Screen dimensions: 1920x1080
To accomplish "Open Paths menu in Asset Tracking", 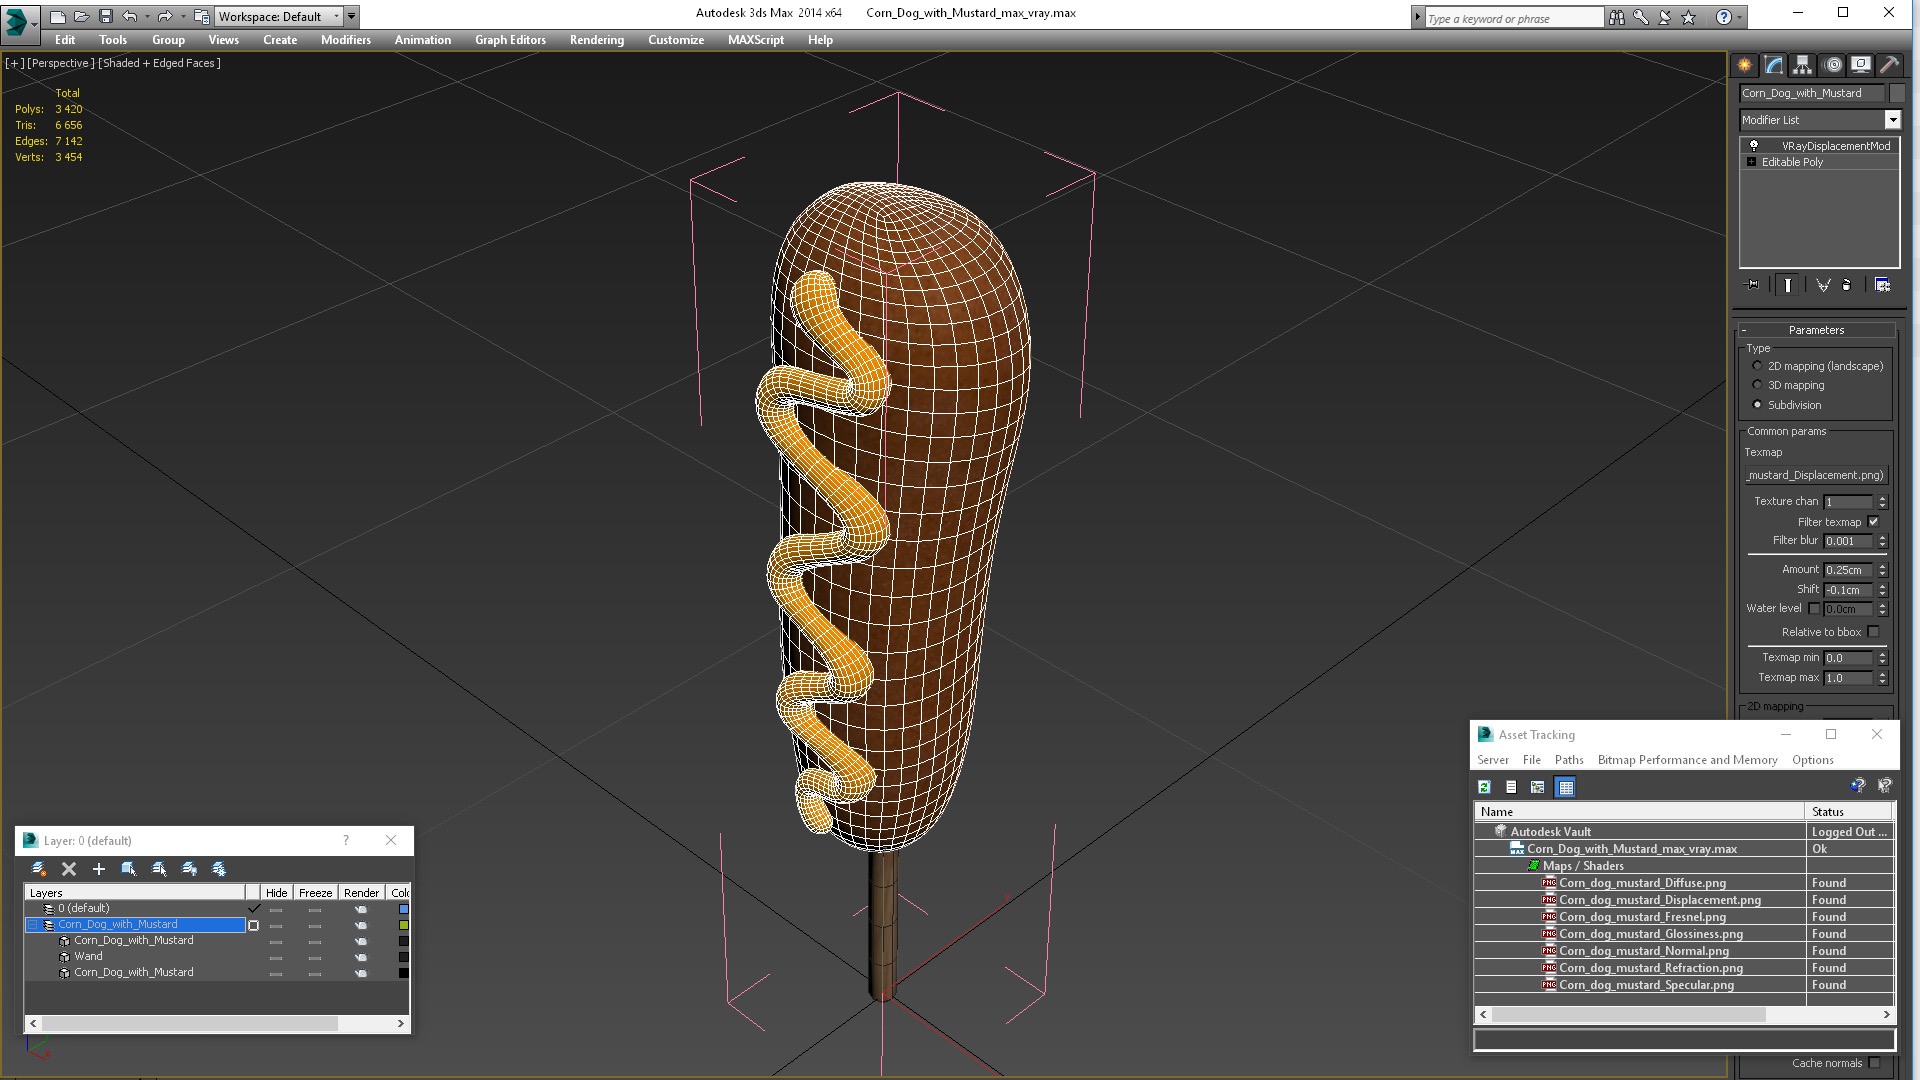I will click(x=1569, y=760).
